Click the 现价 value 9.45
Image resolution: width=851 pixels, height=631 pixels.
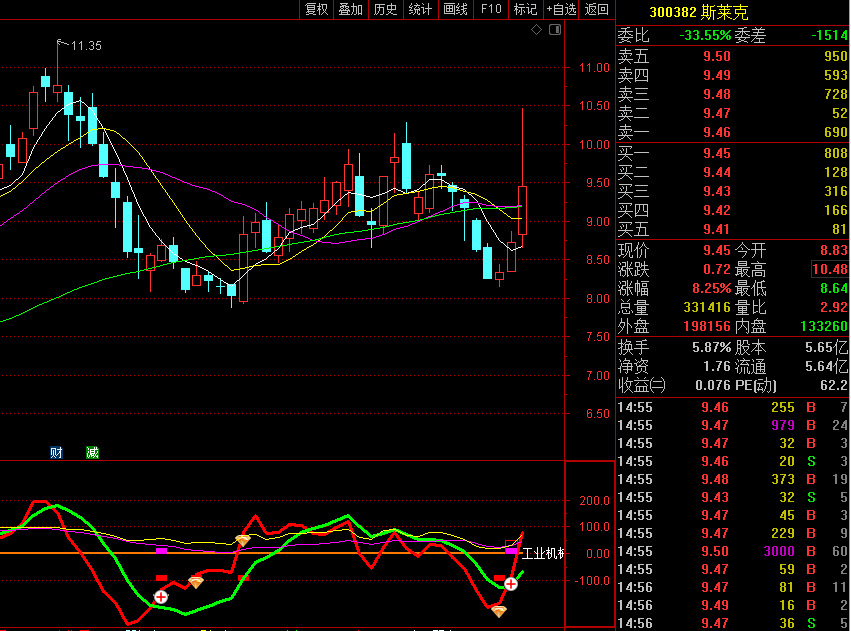(717, 251)
